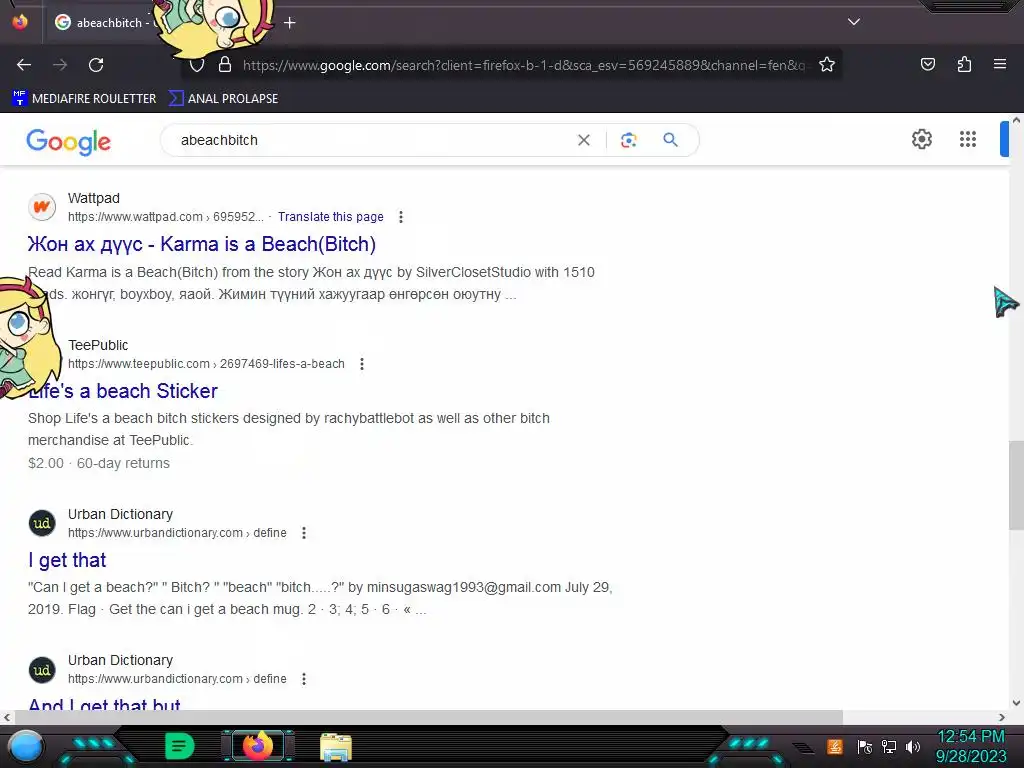The height and width of the screenshot is (768, 1024).
Task: Open the second bookmark in bookmarks toolbar
Action: click(x=223, y=99)
